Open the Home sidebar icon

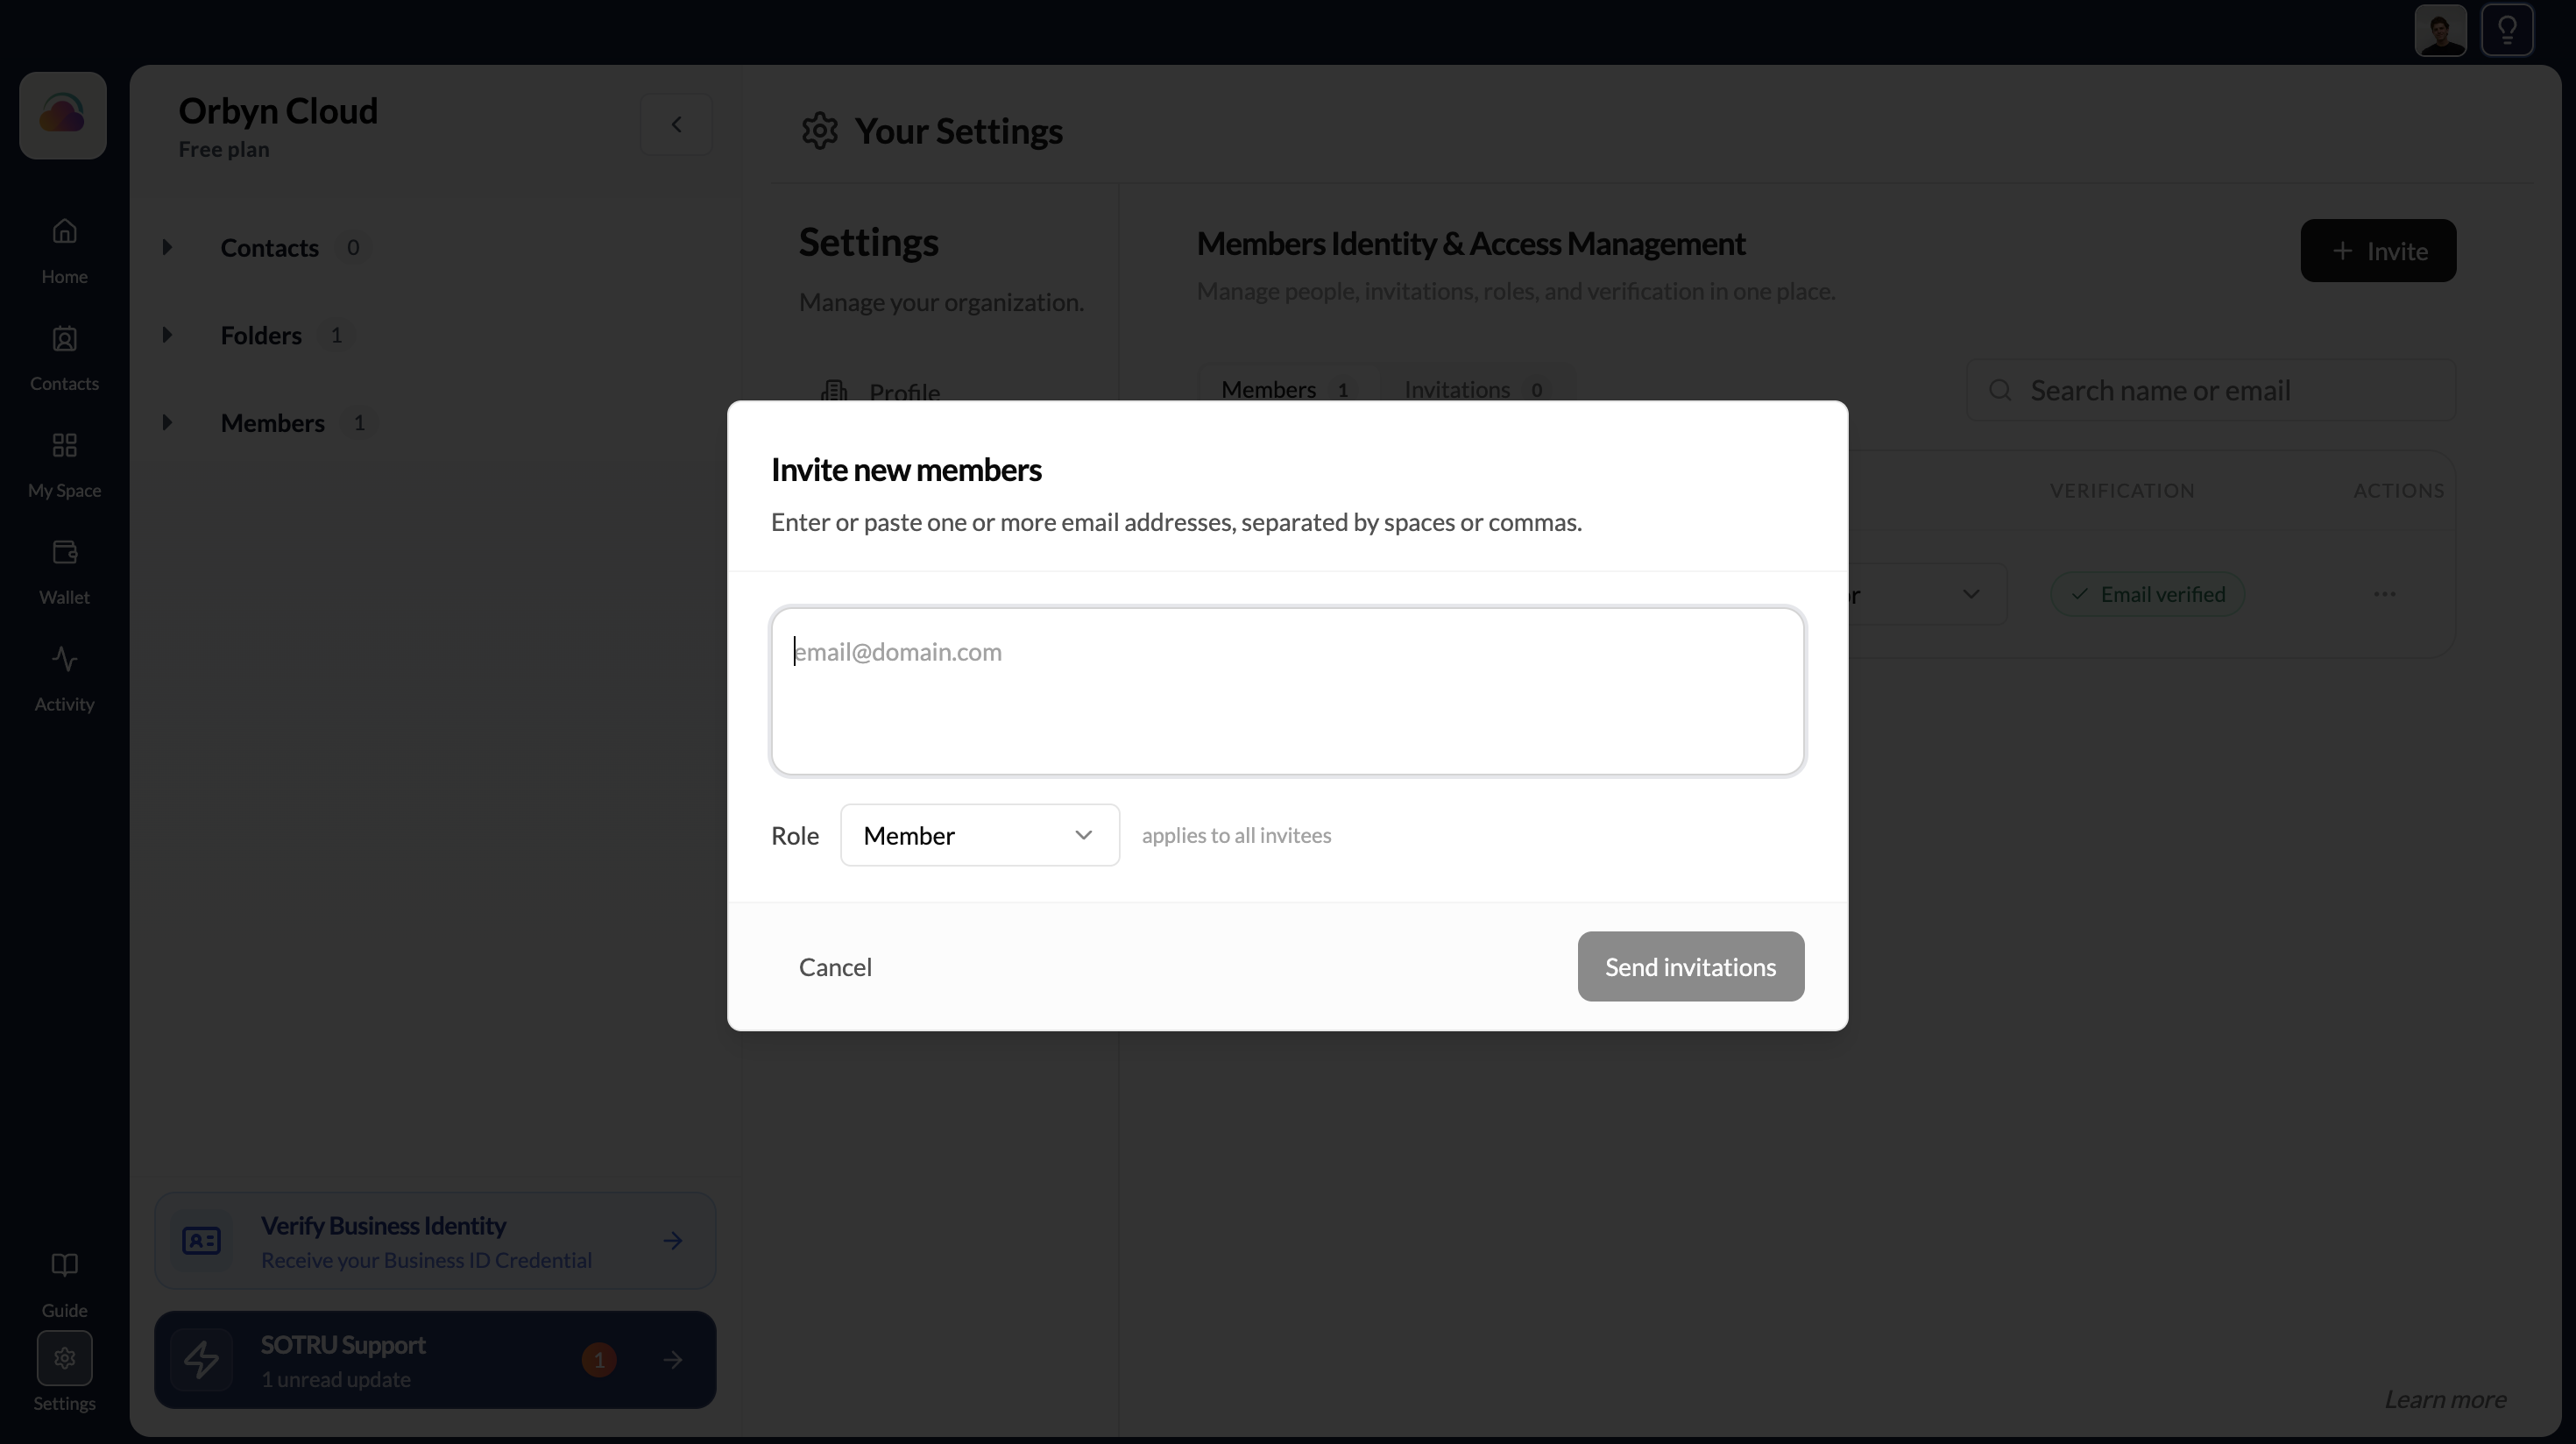point(64,232)
